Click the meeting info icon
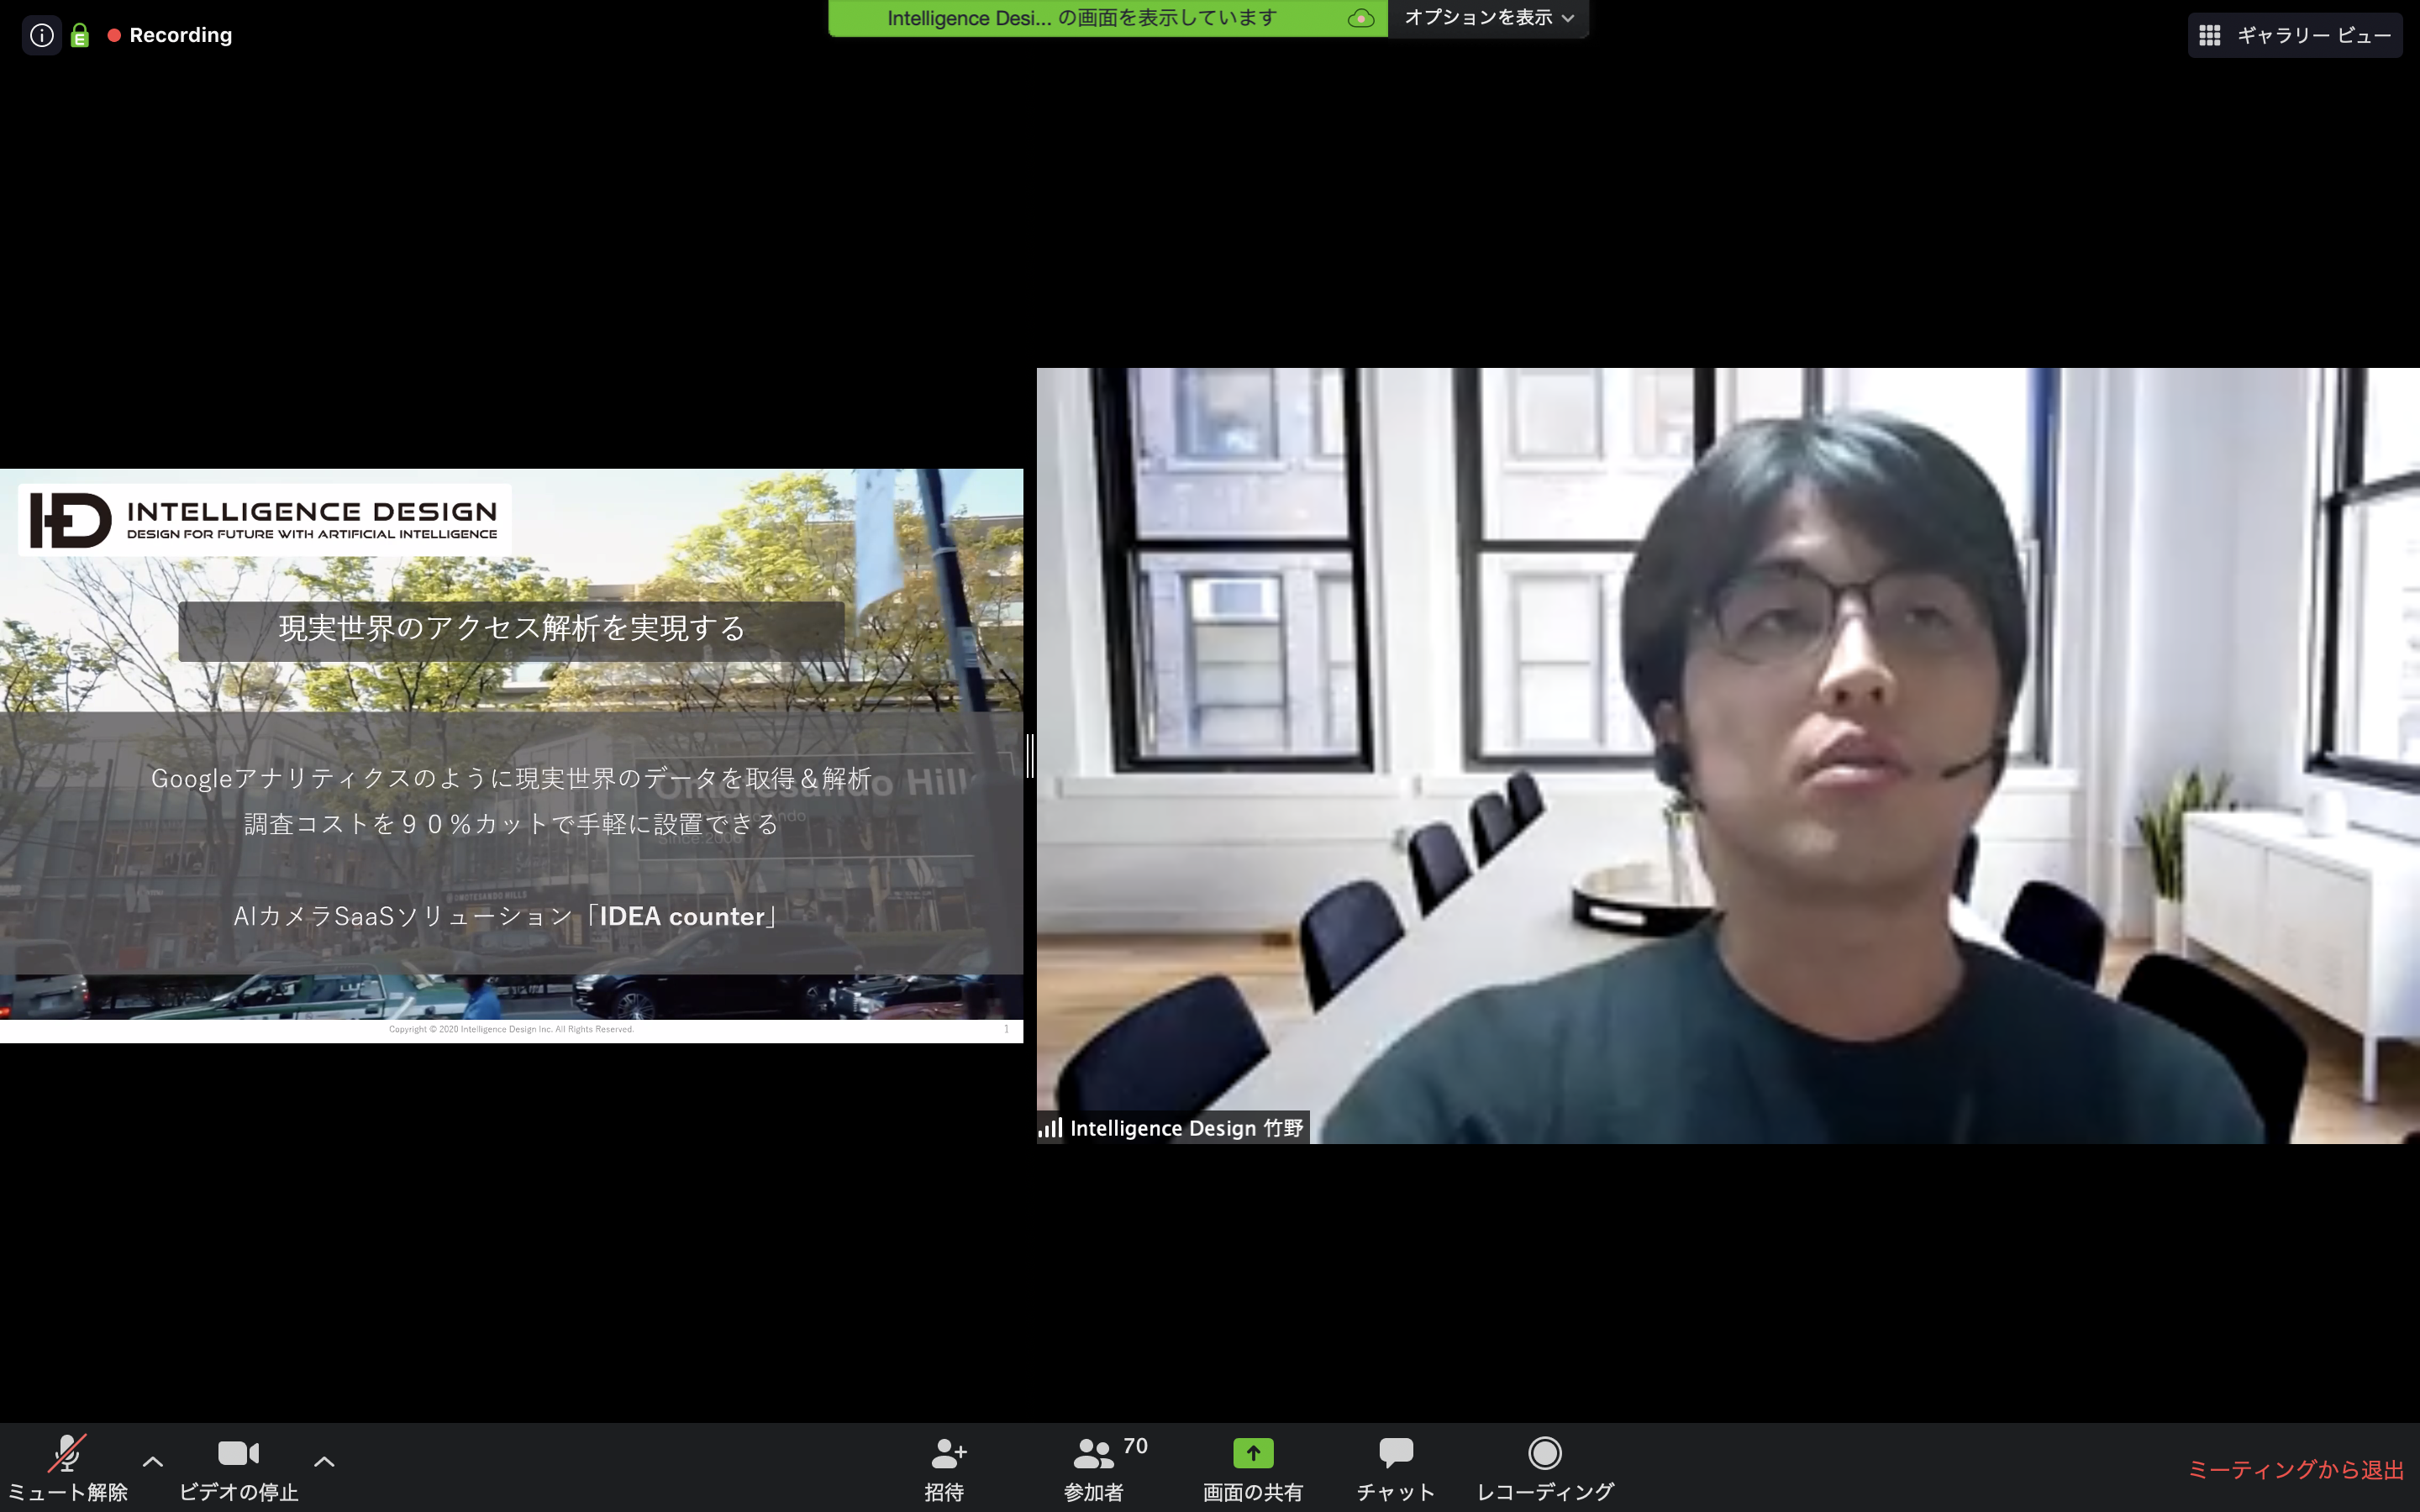Viewport: 2420px width, 1512px height. point(41,35)
